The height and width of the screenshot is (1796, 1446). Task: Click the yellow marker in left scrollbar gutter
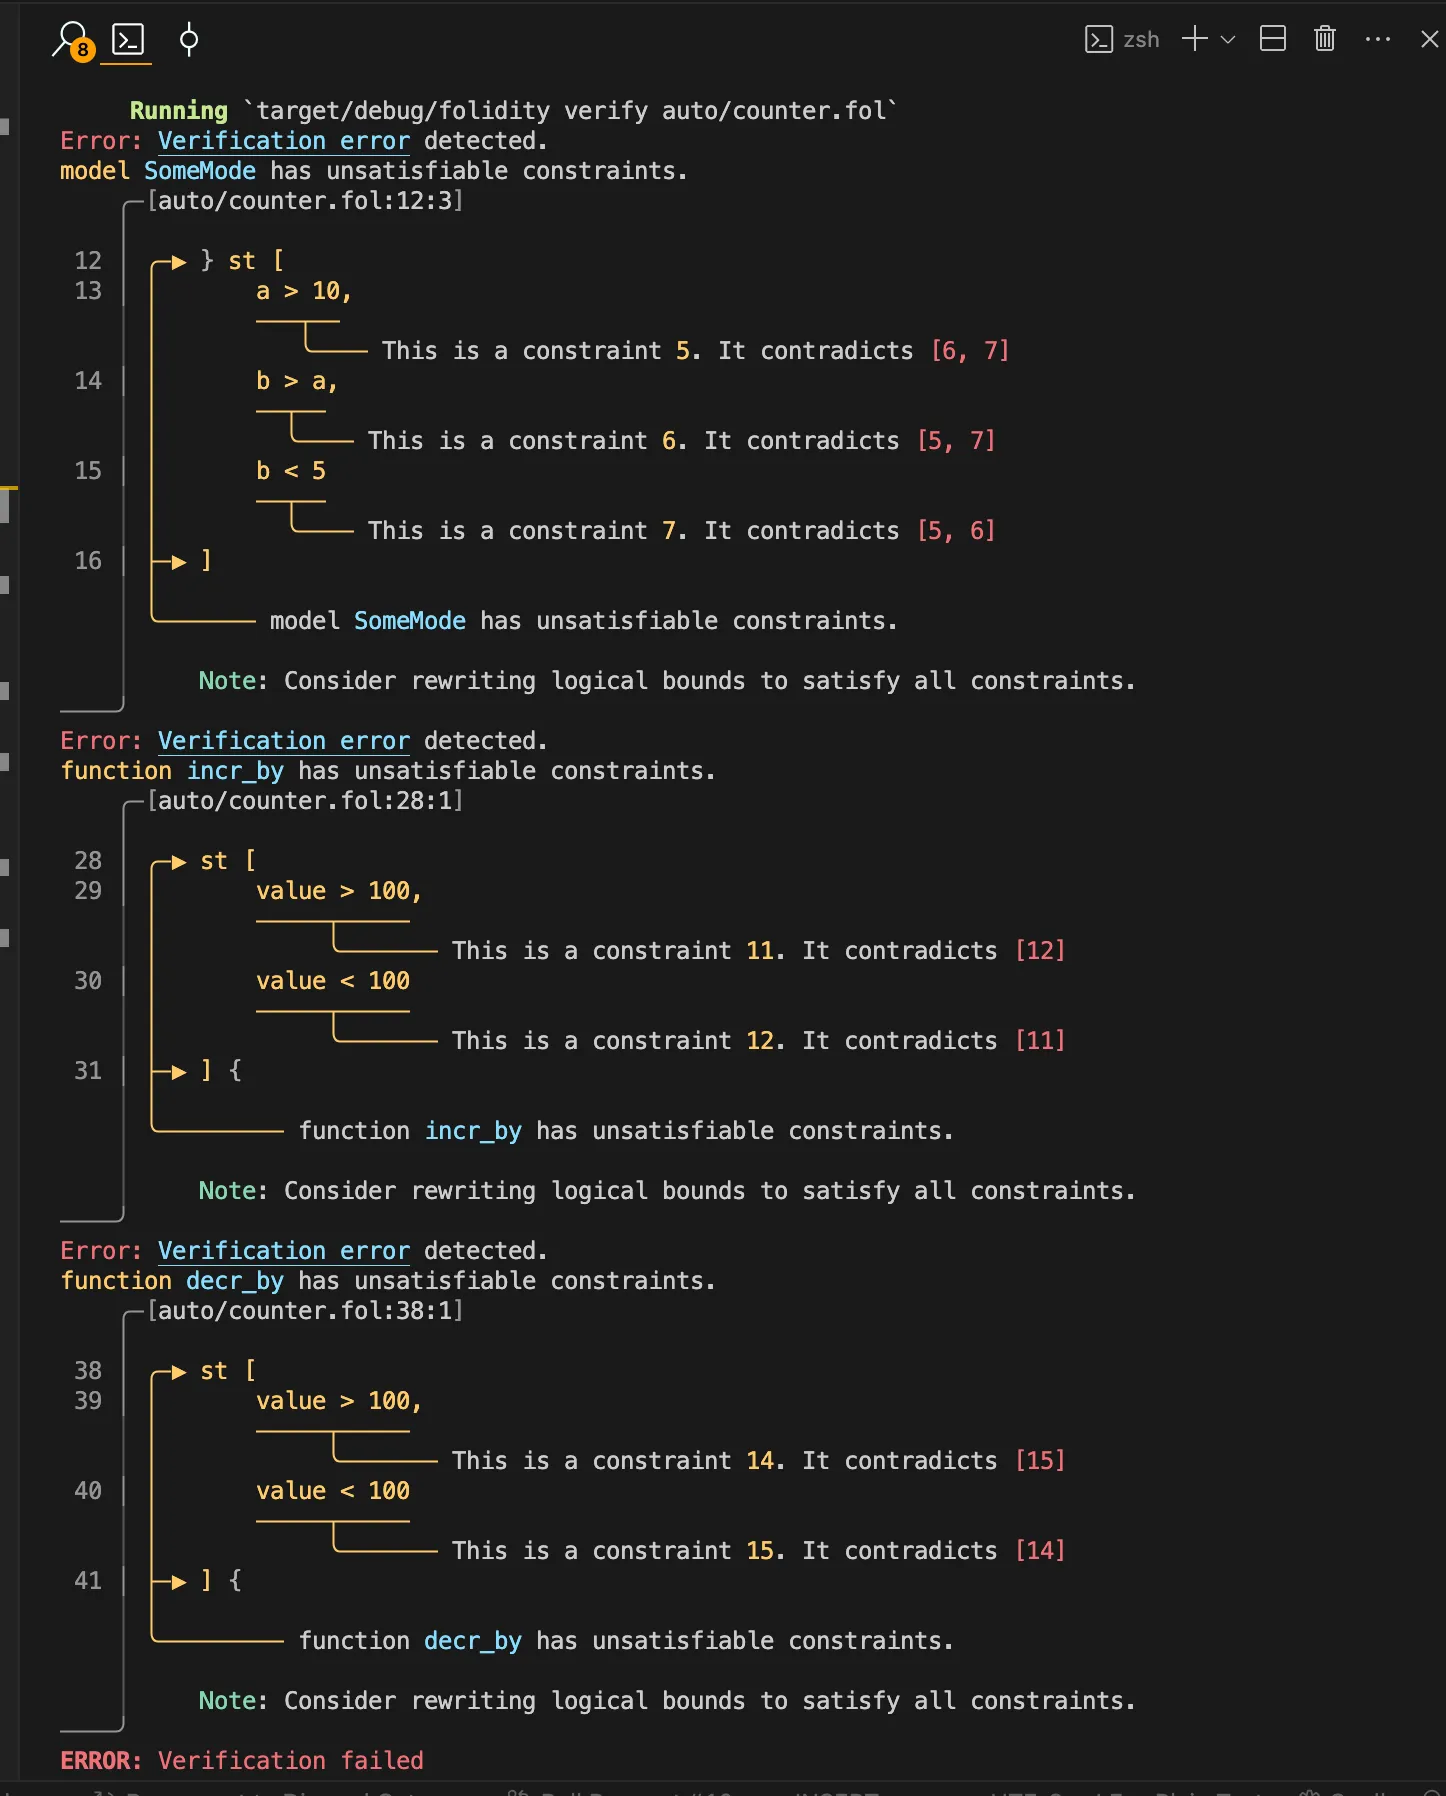8,488
